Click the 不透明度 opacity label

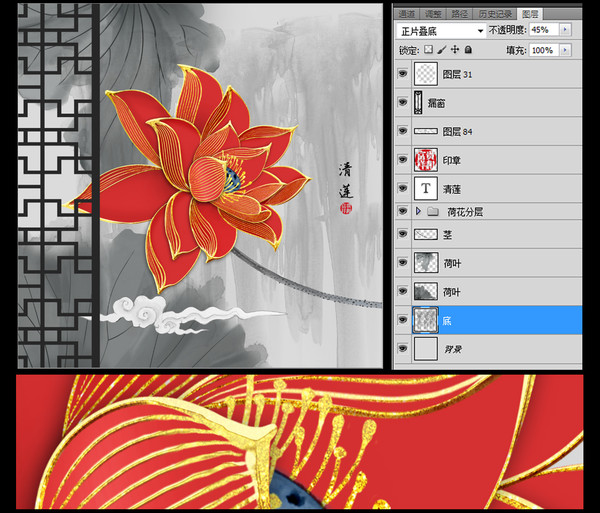click(x=507, y=30)
